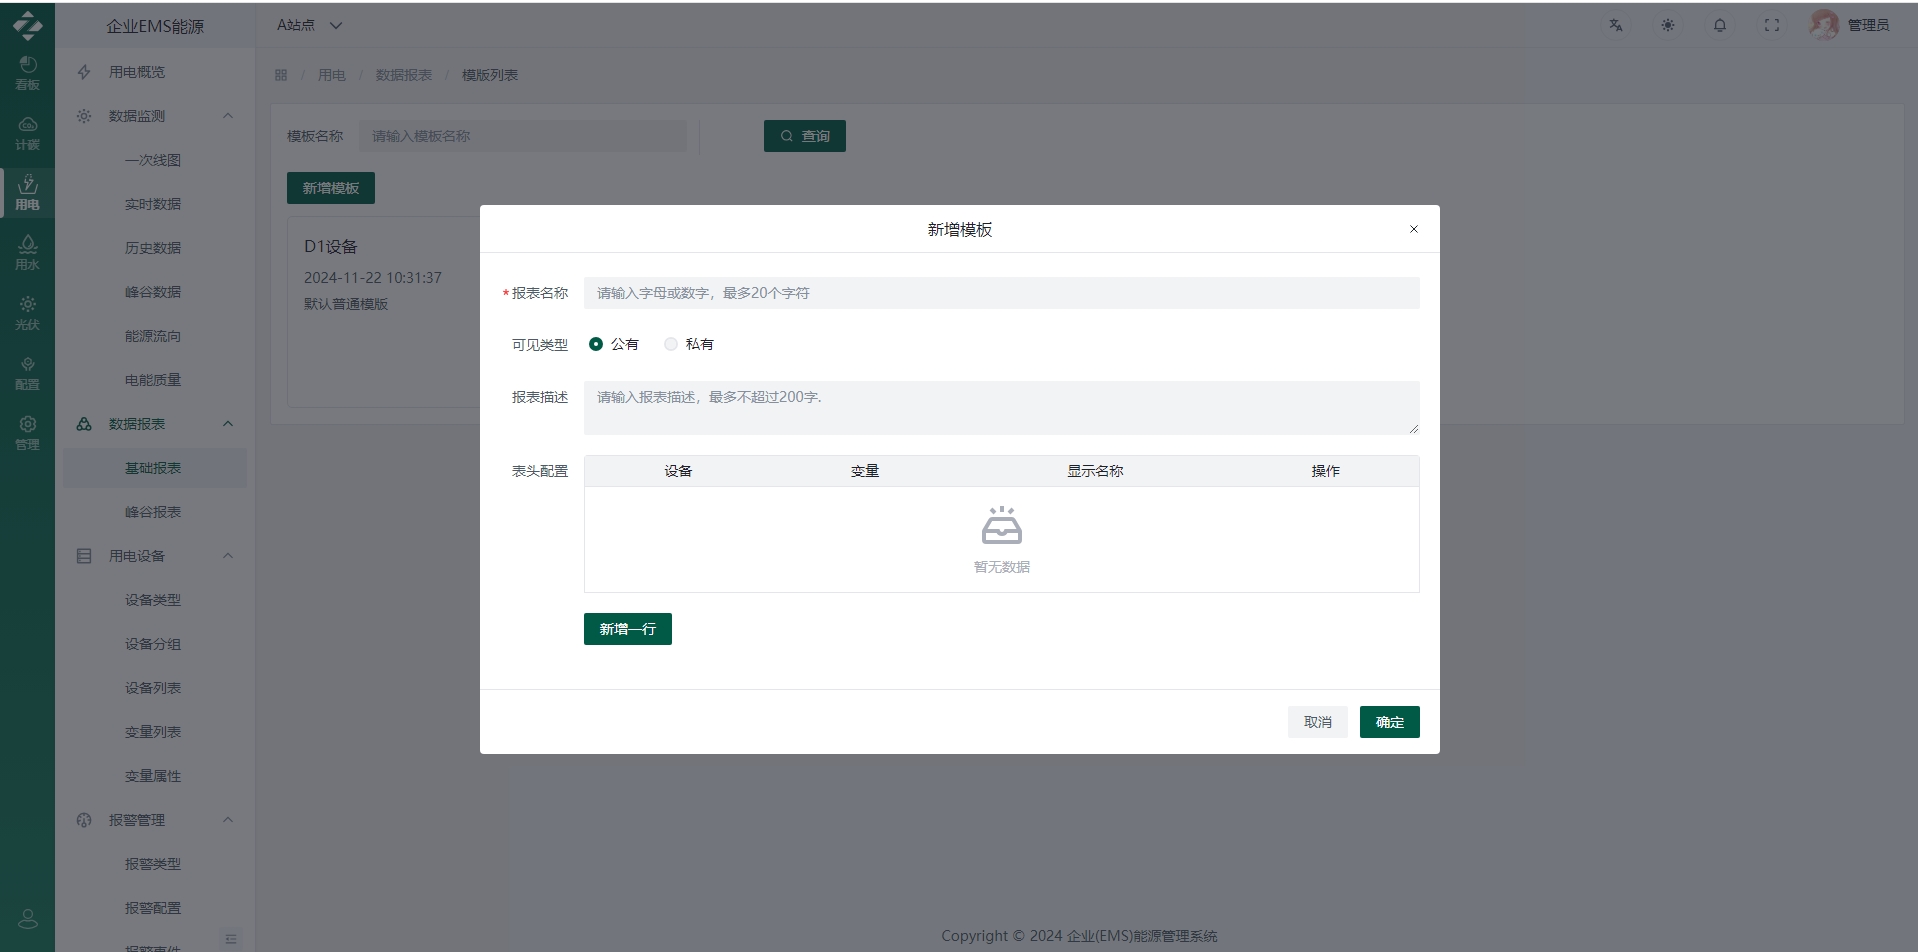This screenshot has width=1918, height=952.
Task: Click the 报表名称 input field
Action: (1000, 292)
